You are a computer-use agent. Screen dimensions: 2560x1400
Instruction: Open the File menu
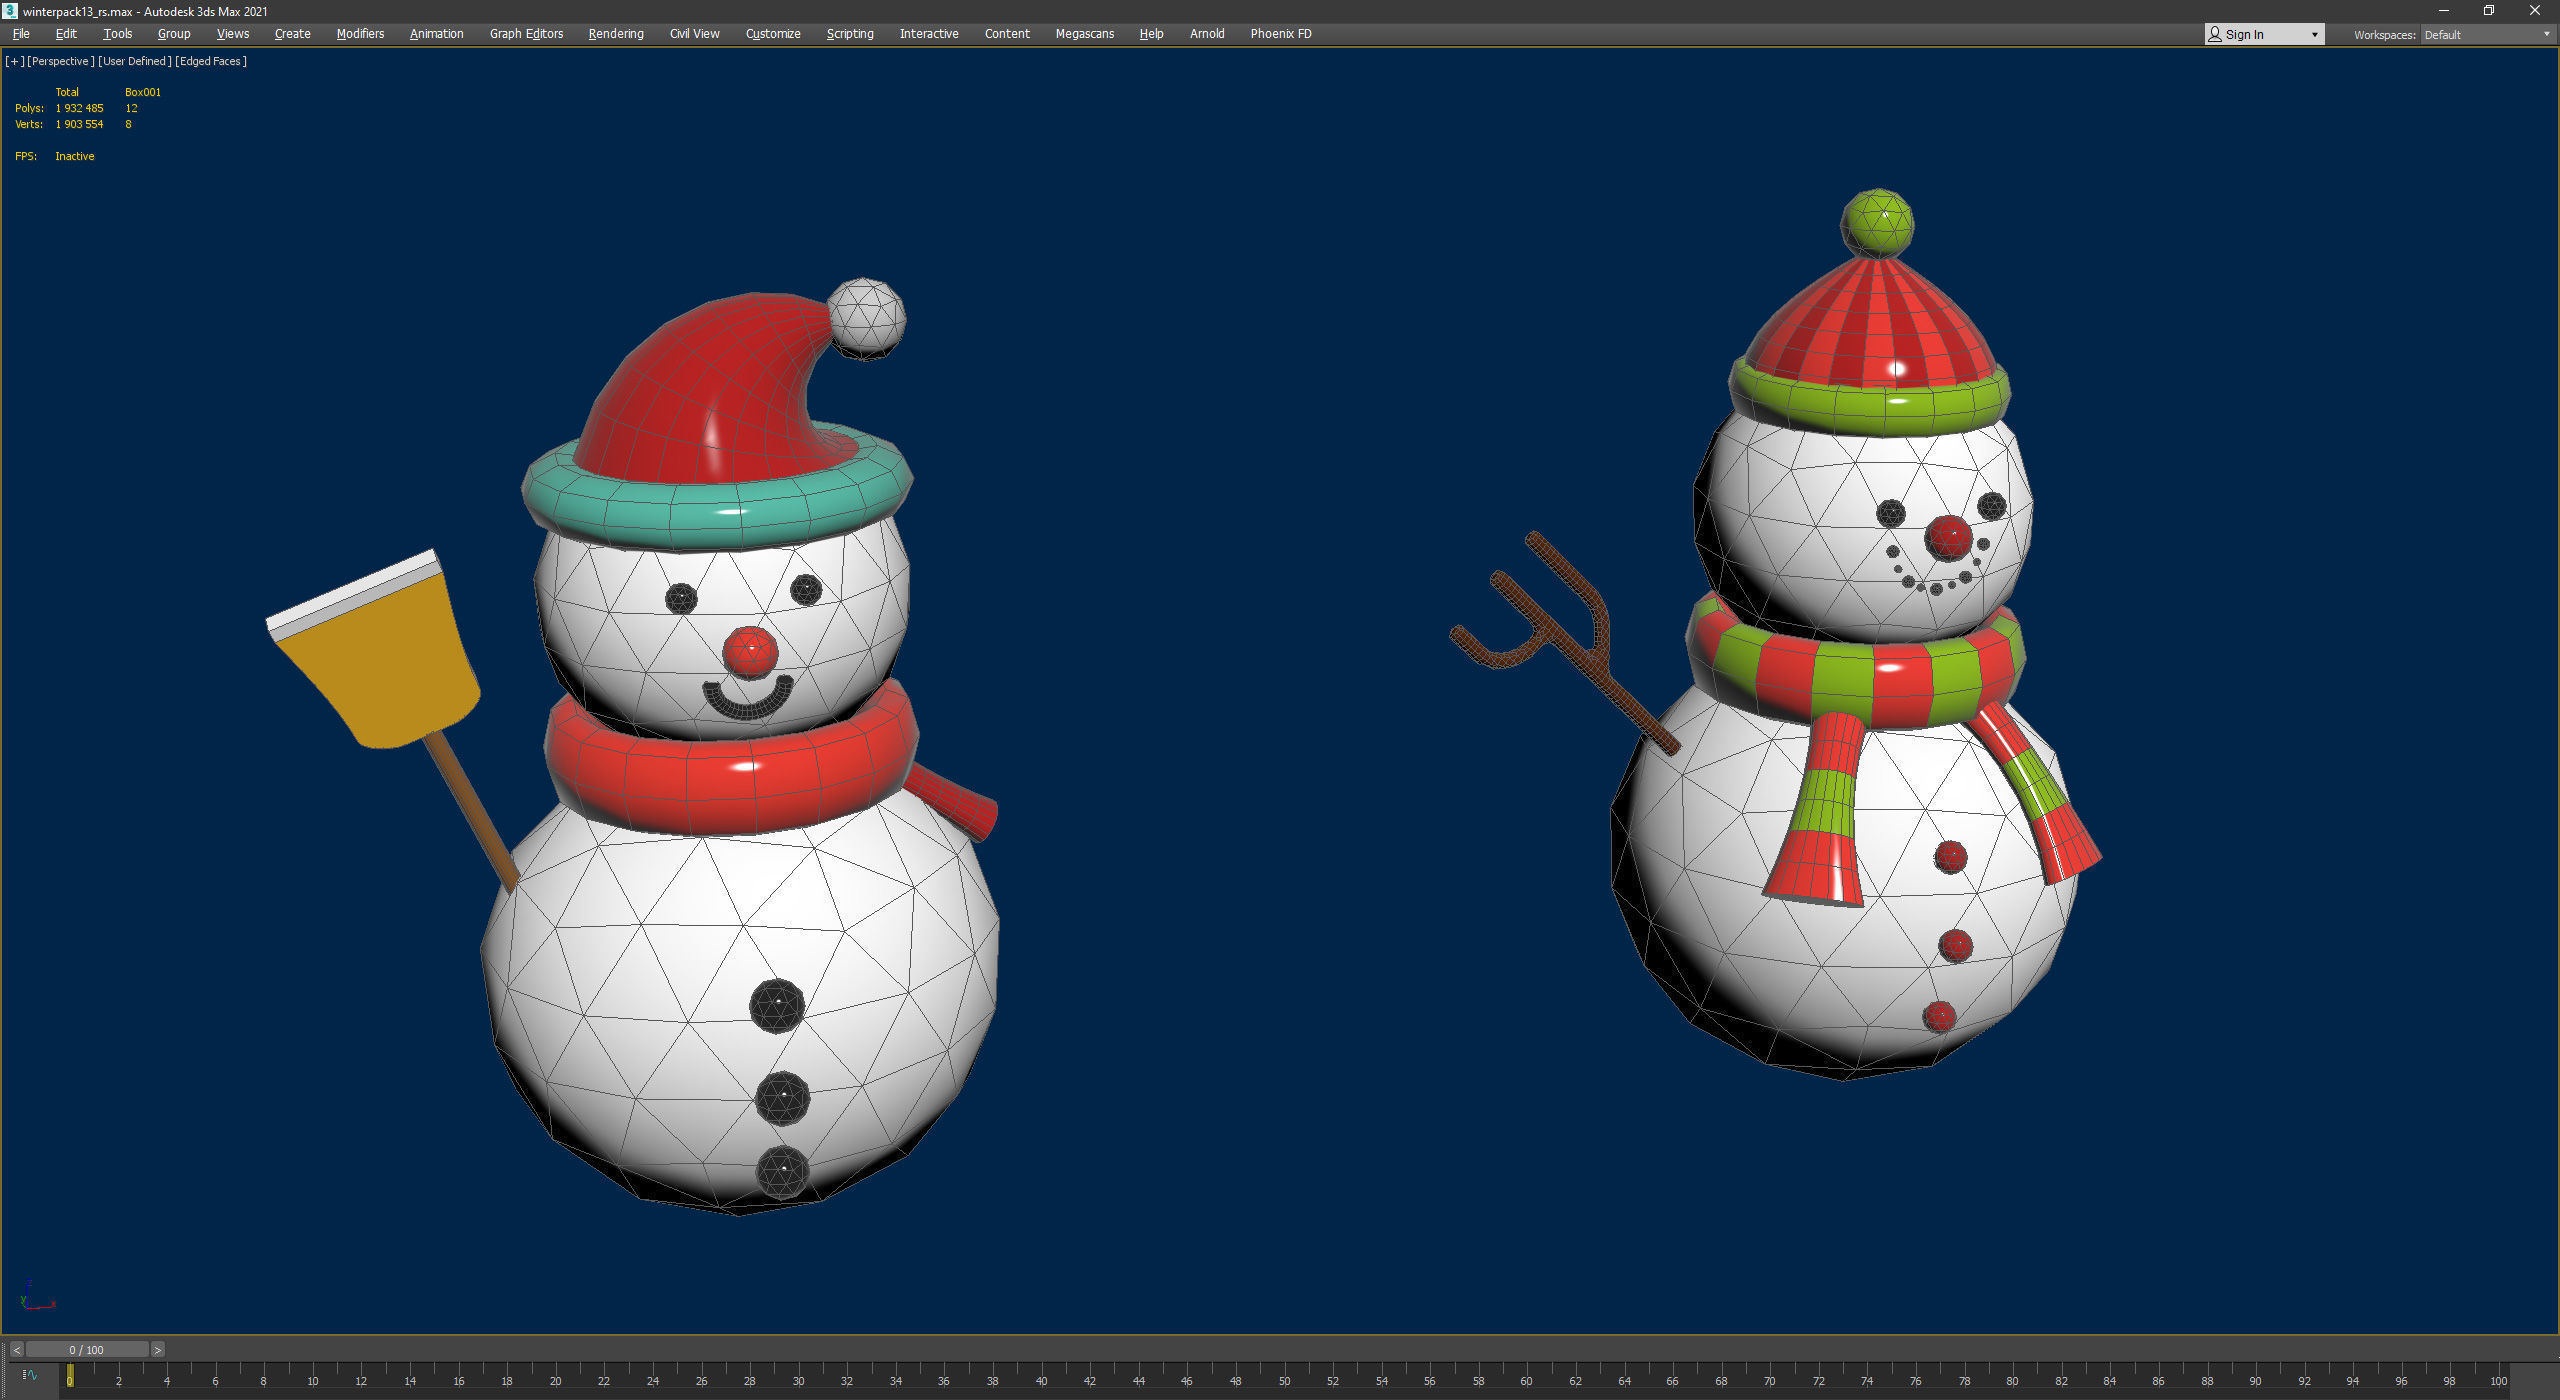pos(21,34)
